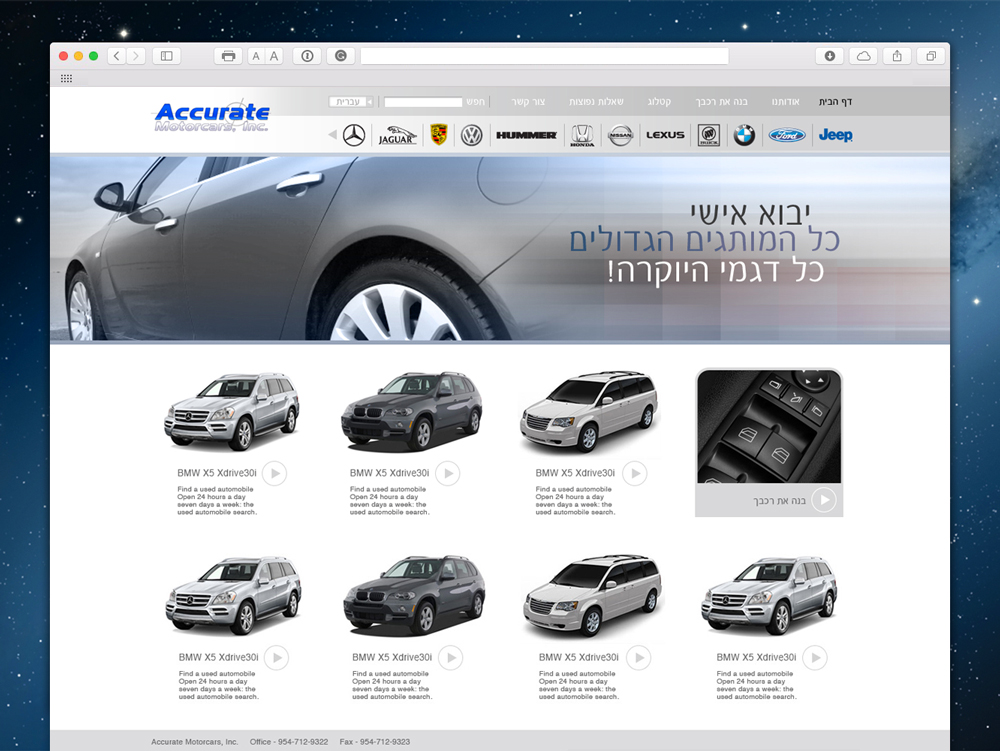Viewport: 1000px width, 751px height.
Task: Select the Lexus brand logo
Action: [x=665, y=135]
